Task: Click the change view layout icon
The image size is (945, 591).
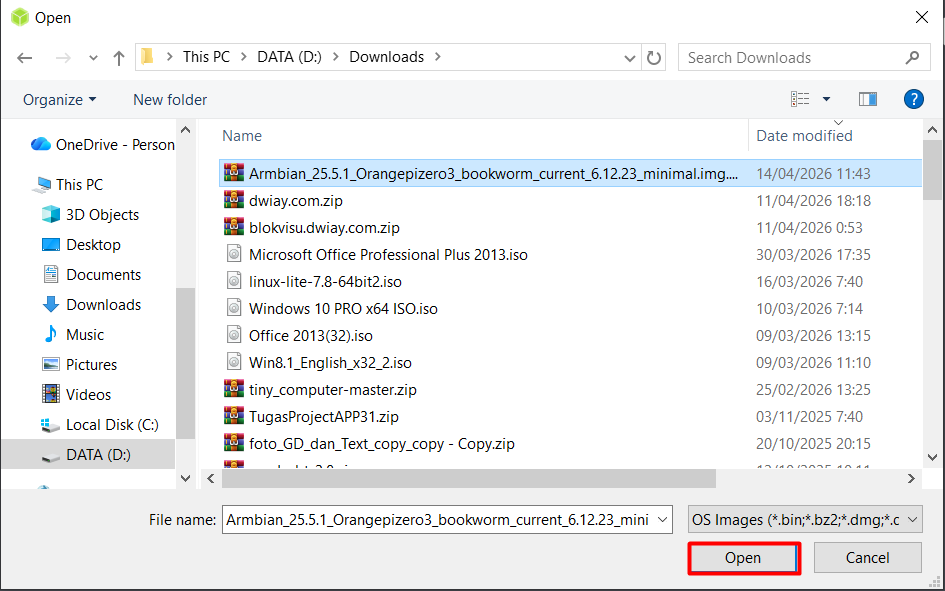Action: 800,99
